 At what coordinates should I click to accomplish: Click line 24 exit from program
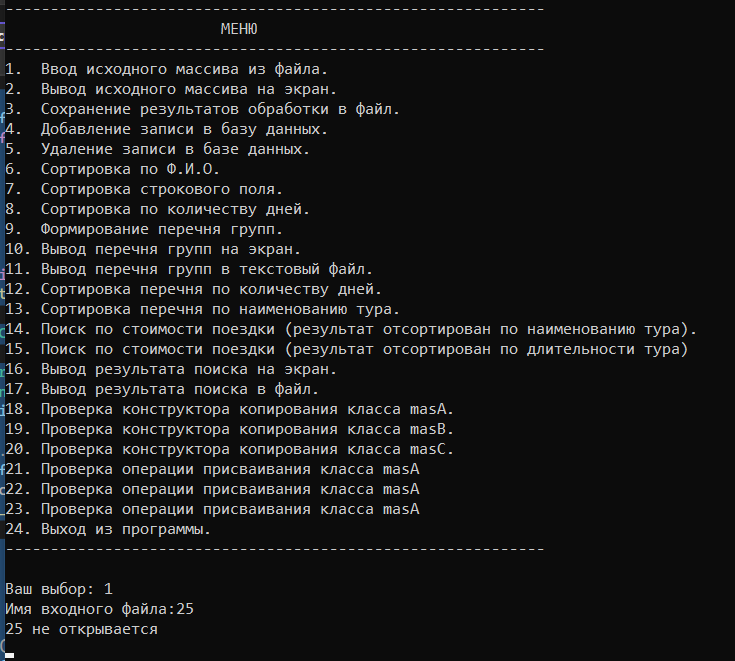click(108, 529)
